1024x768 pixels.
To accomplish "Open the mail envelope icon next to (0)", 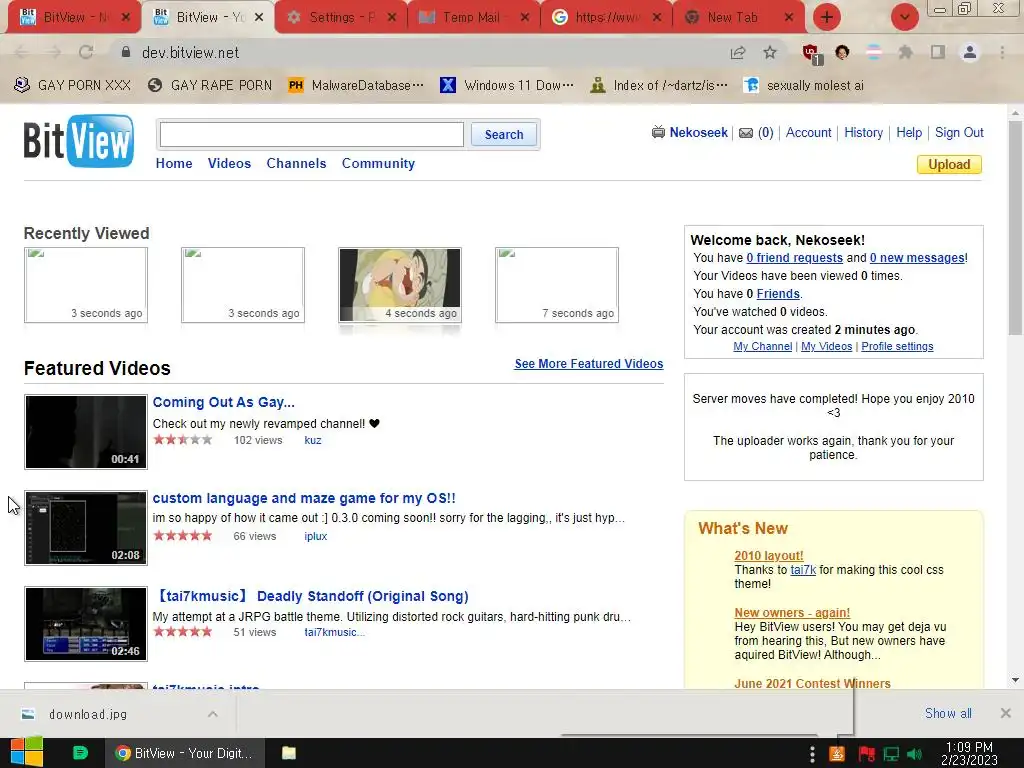I will pyautogui.click(x=745, y=133).
